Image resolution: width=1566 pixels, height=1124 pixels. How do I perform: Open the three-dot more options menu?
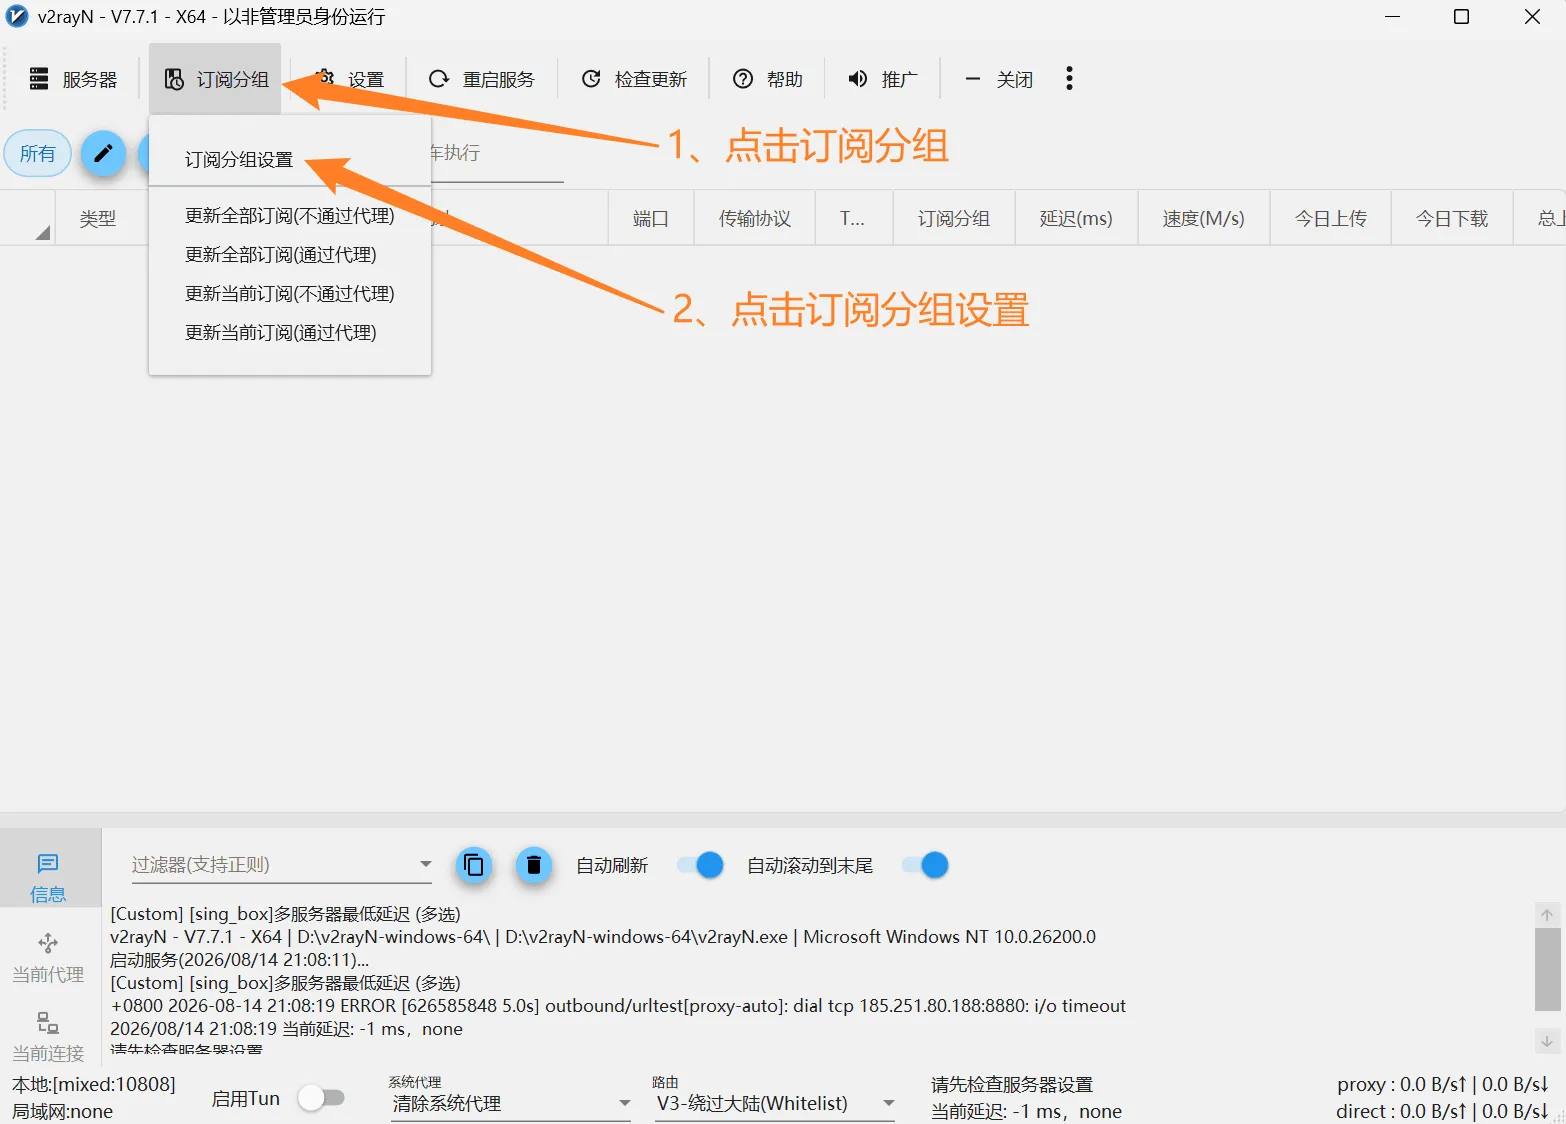tap(1069, 78)
